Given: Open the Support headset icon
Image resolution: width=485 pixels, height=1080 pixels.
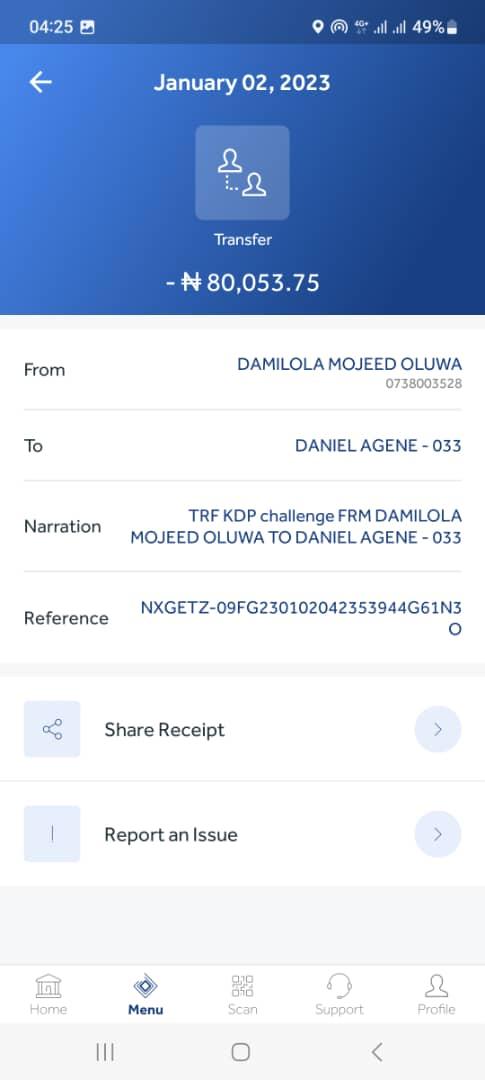Looking at the screenshot, I should coord(339,986).
